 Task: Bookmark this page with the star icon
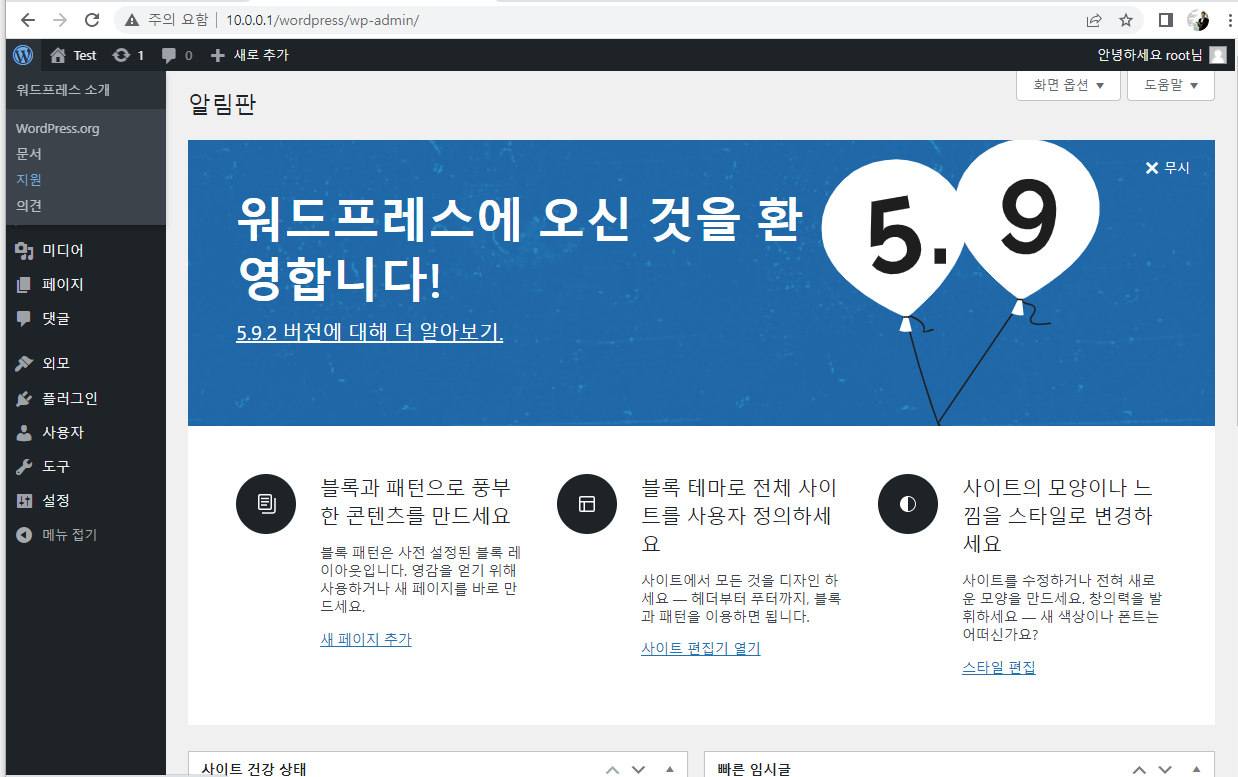[x=1126, y=20]
